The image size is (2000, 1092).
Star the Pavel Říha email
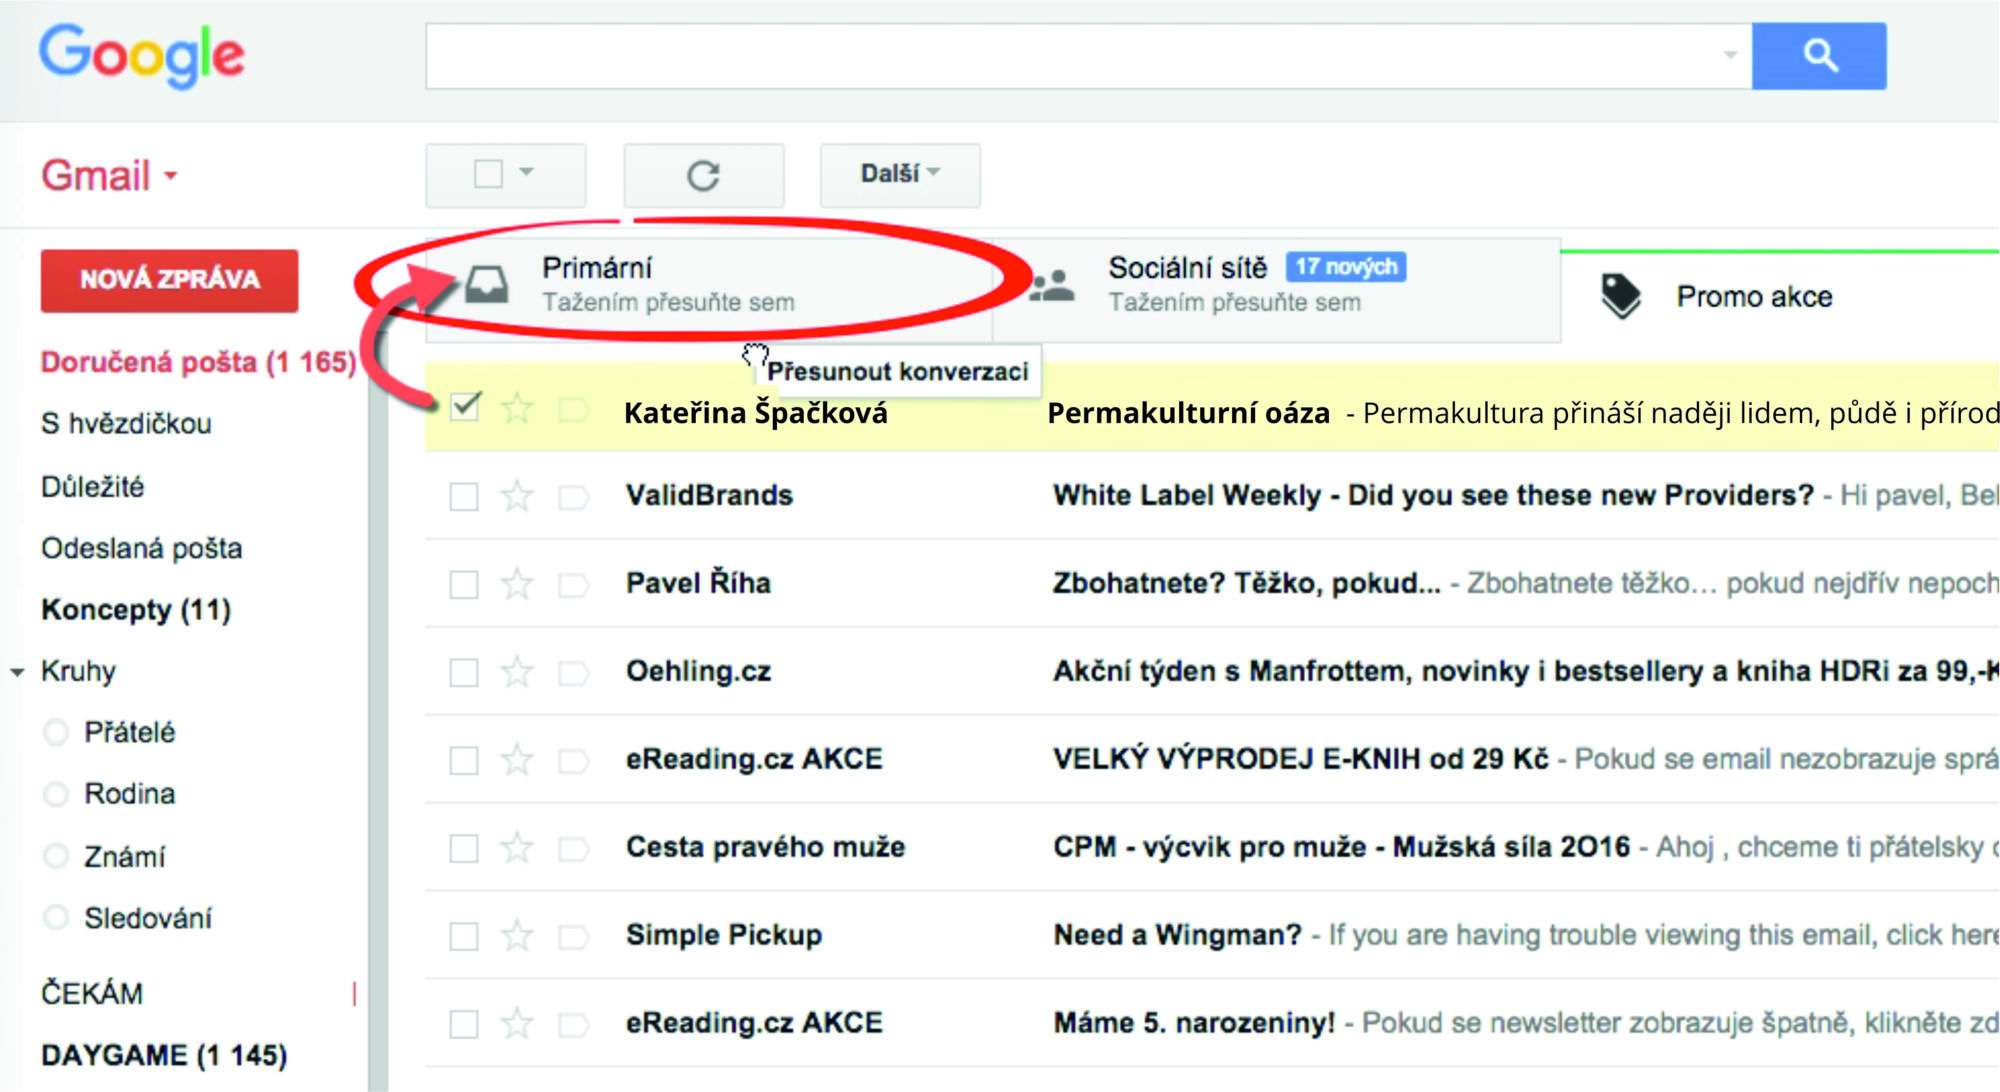[517, 584]
